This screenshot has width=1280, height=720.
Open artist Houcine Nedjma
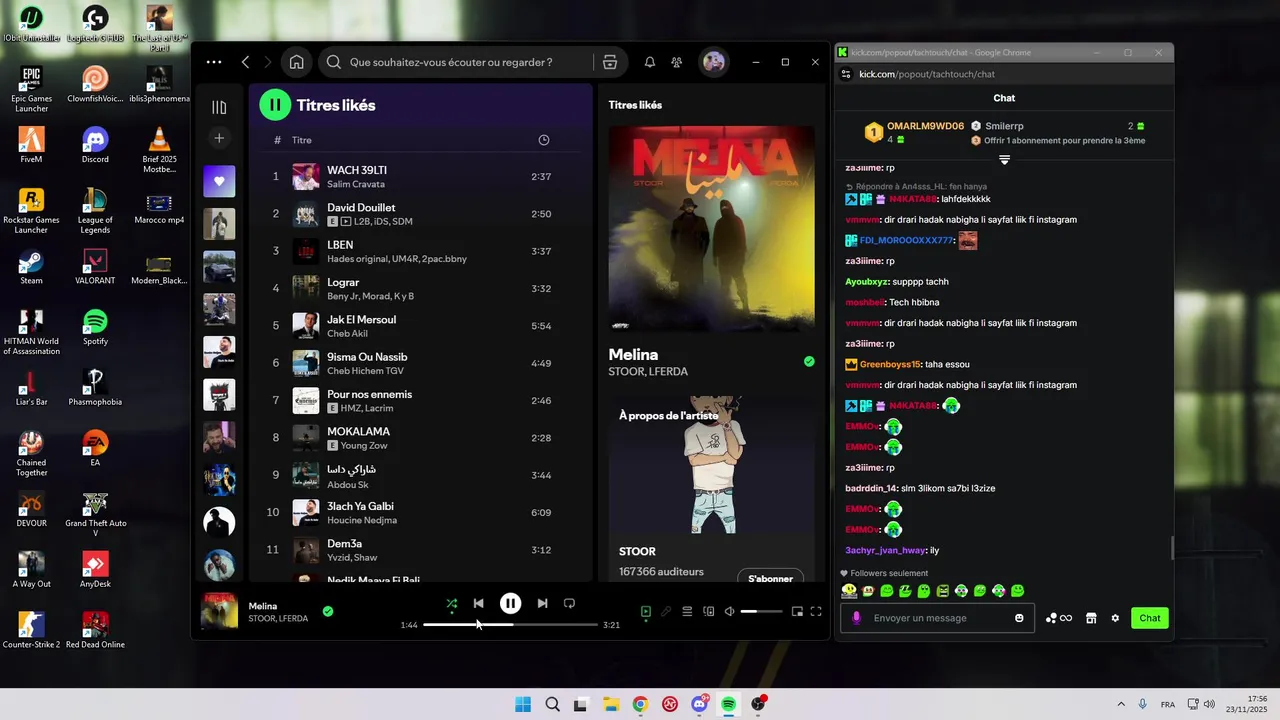362,520
